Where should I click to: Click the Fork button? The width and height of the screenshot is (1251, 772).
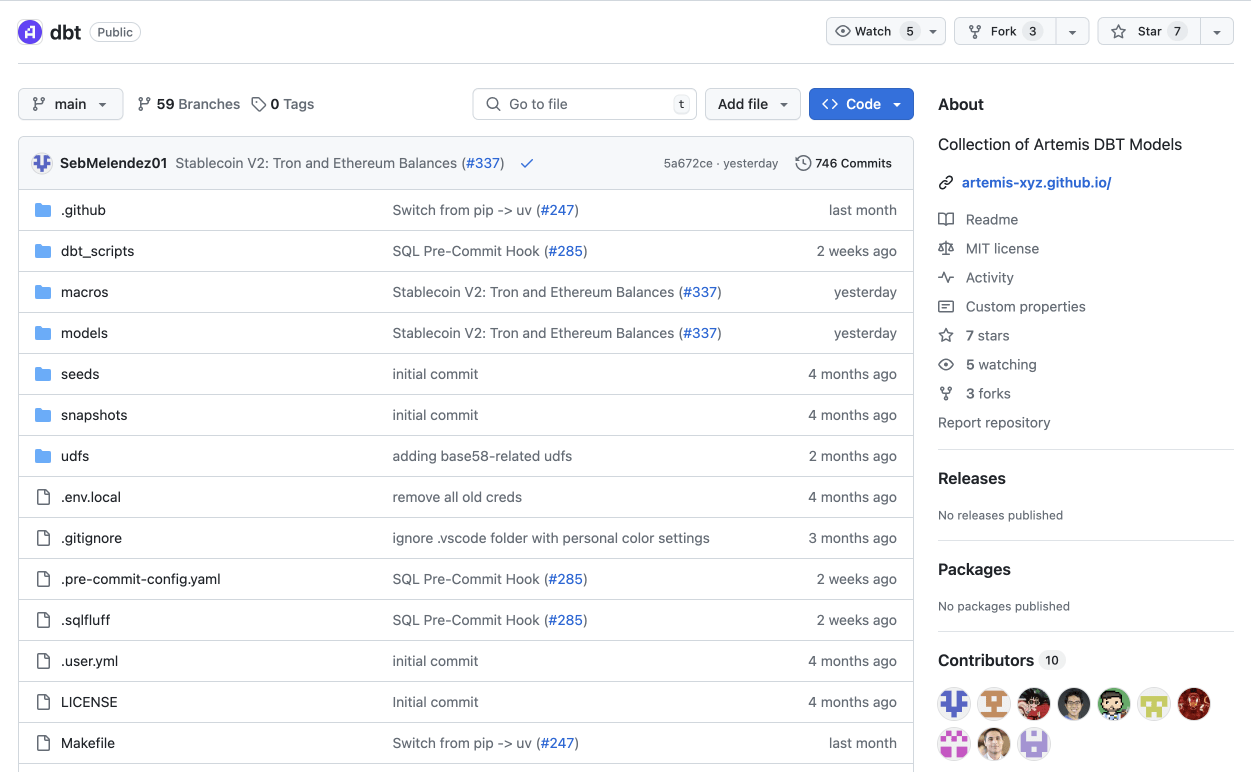(1004, 32)
